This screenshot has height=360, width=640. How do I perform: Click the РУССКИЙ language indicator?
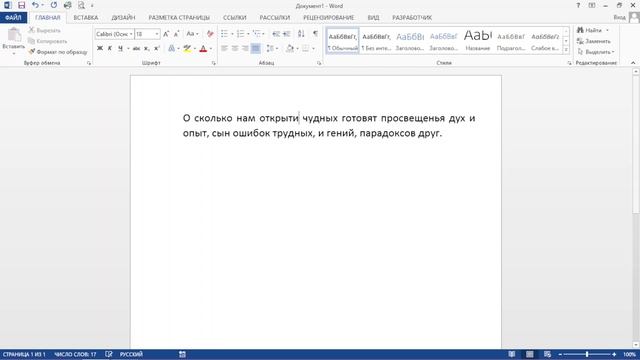coord(131,354)
